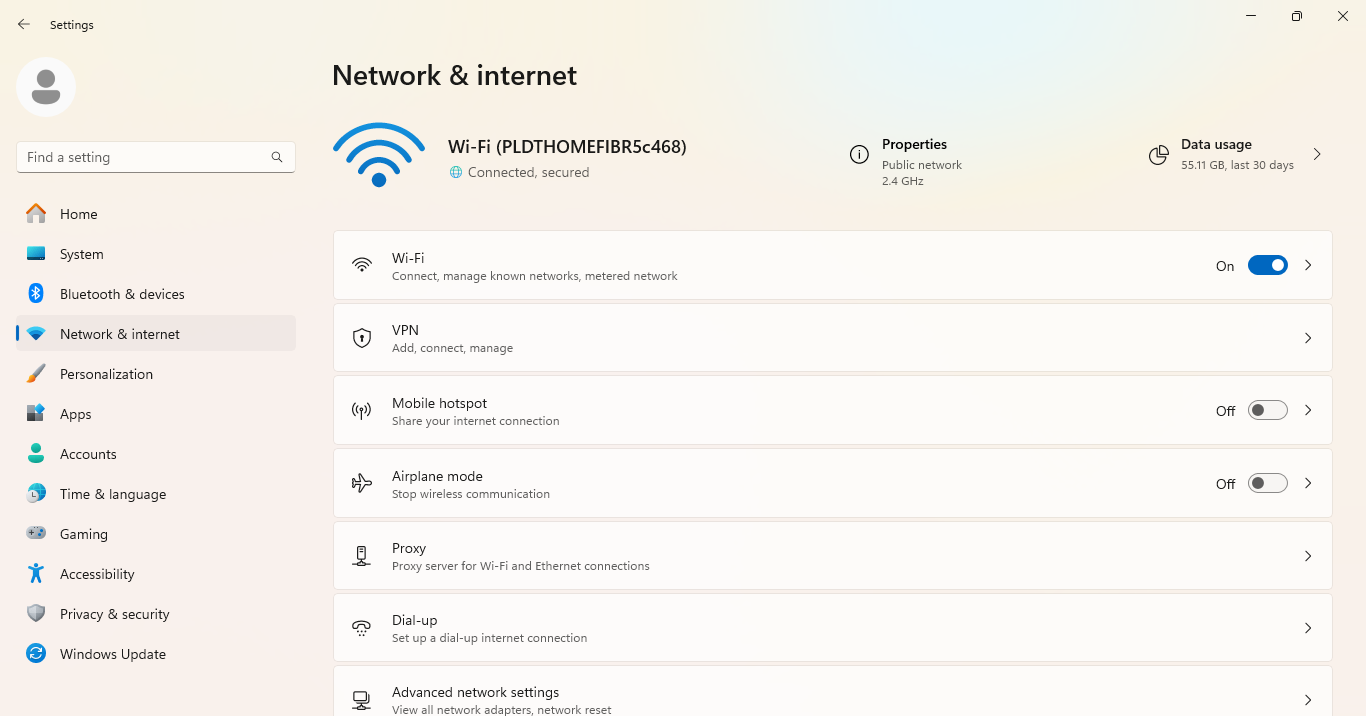Image resolution: width=1366 pixels, height=716 pixels.
Task: Click the Find a setting search box
Action: point(155,157)
